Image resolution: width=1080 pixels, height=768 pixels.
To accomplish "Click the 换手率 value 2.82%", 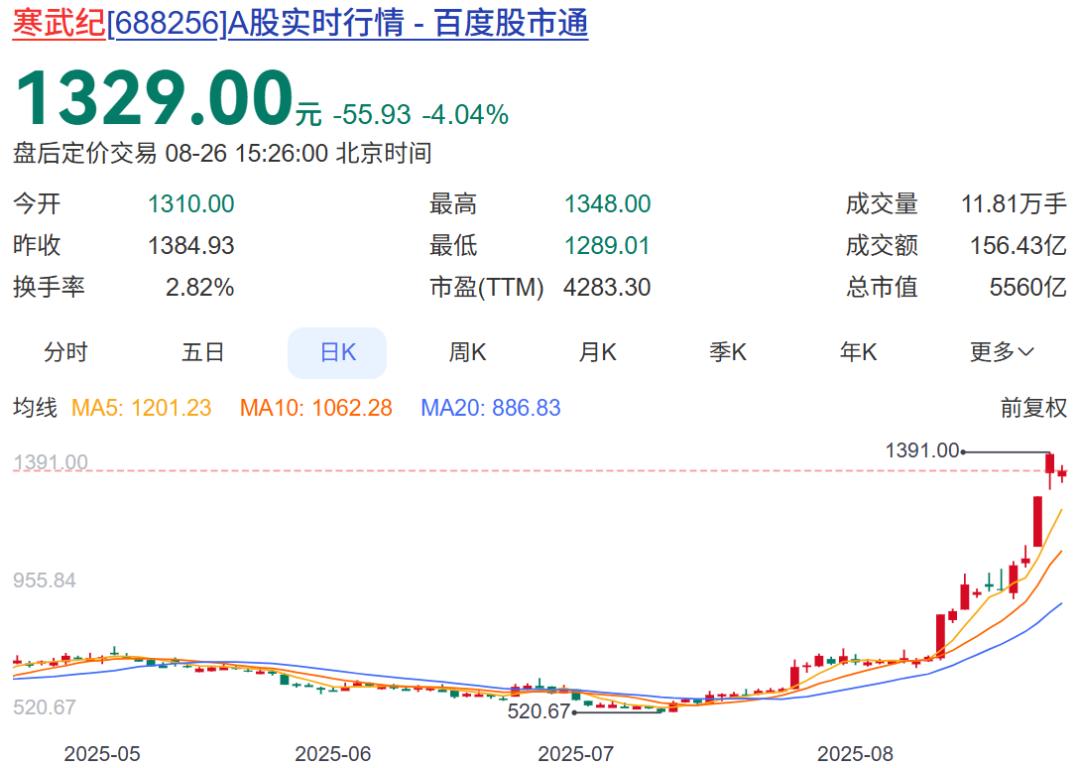I will coord(200,287).
